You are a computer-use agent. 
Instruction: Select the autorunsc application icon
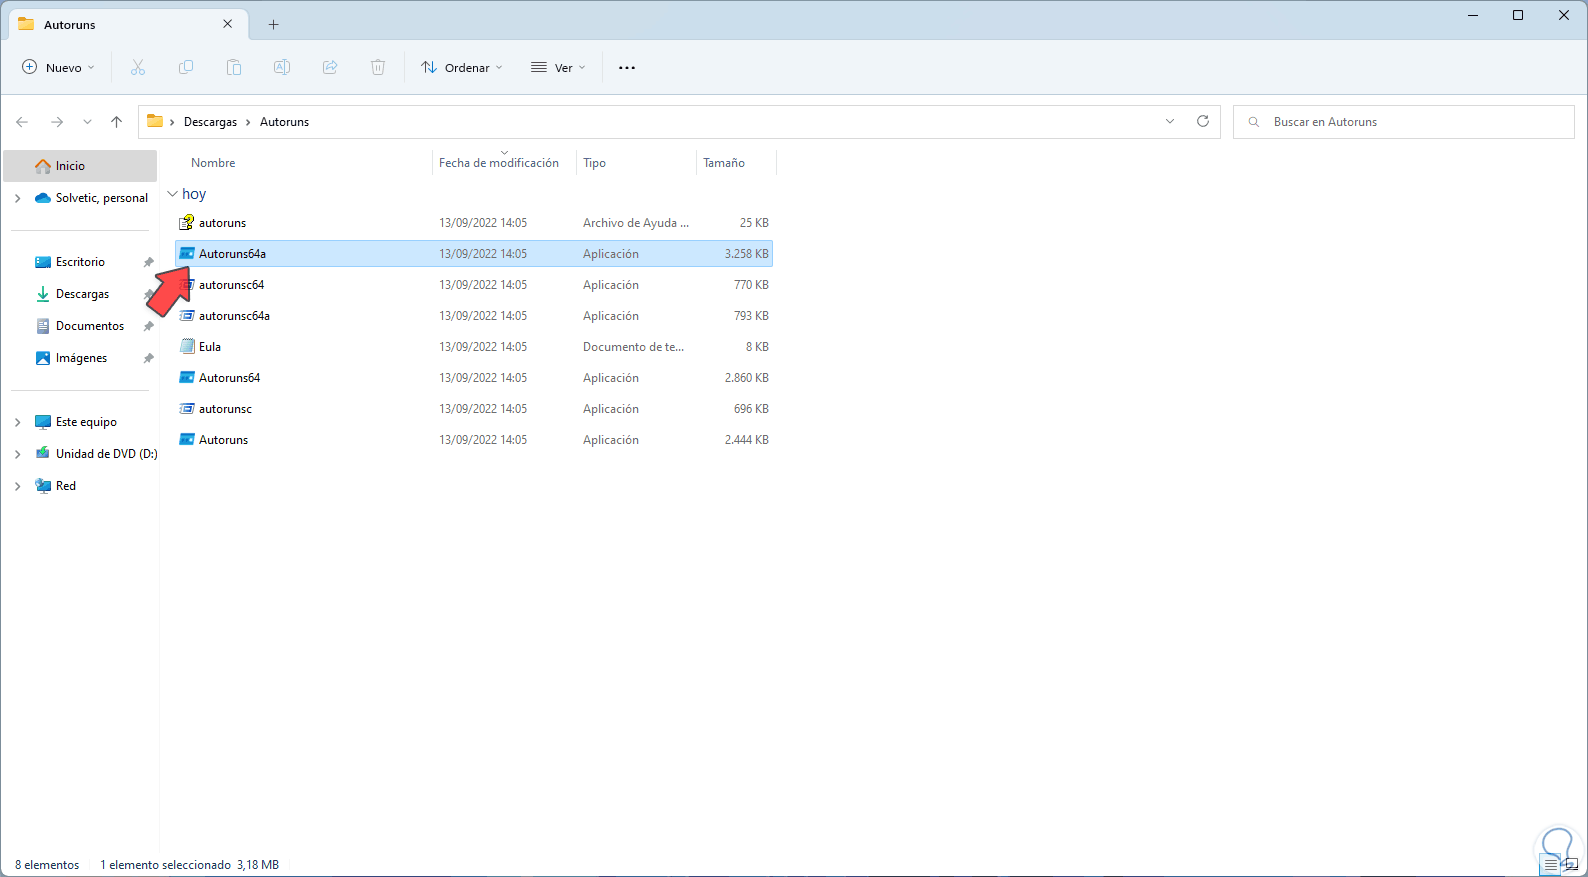186,408
